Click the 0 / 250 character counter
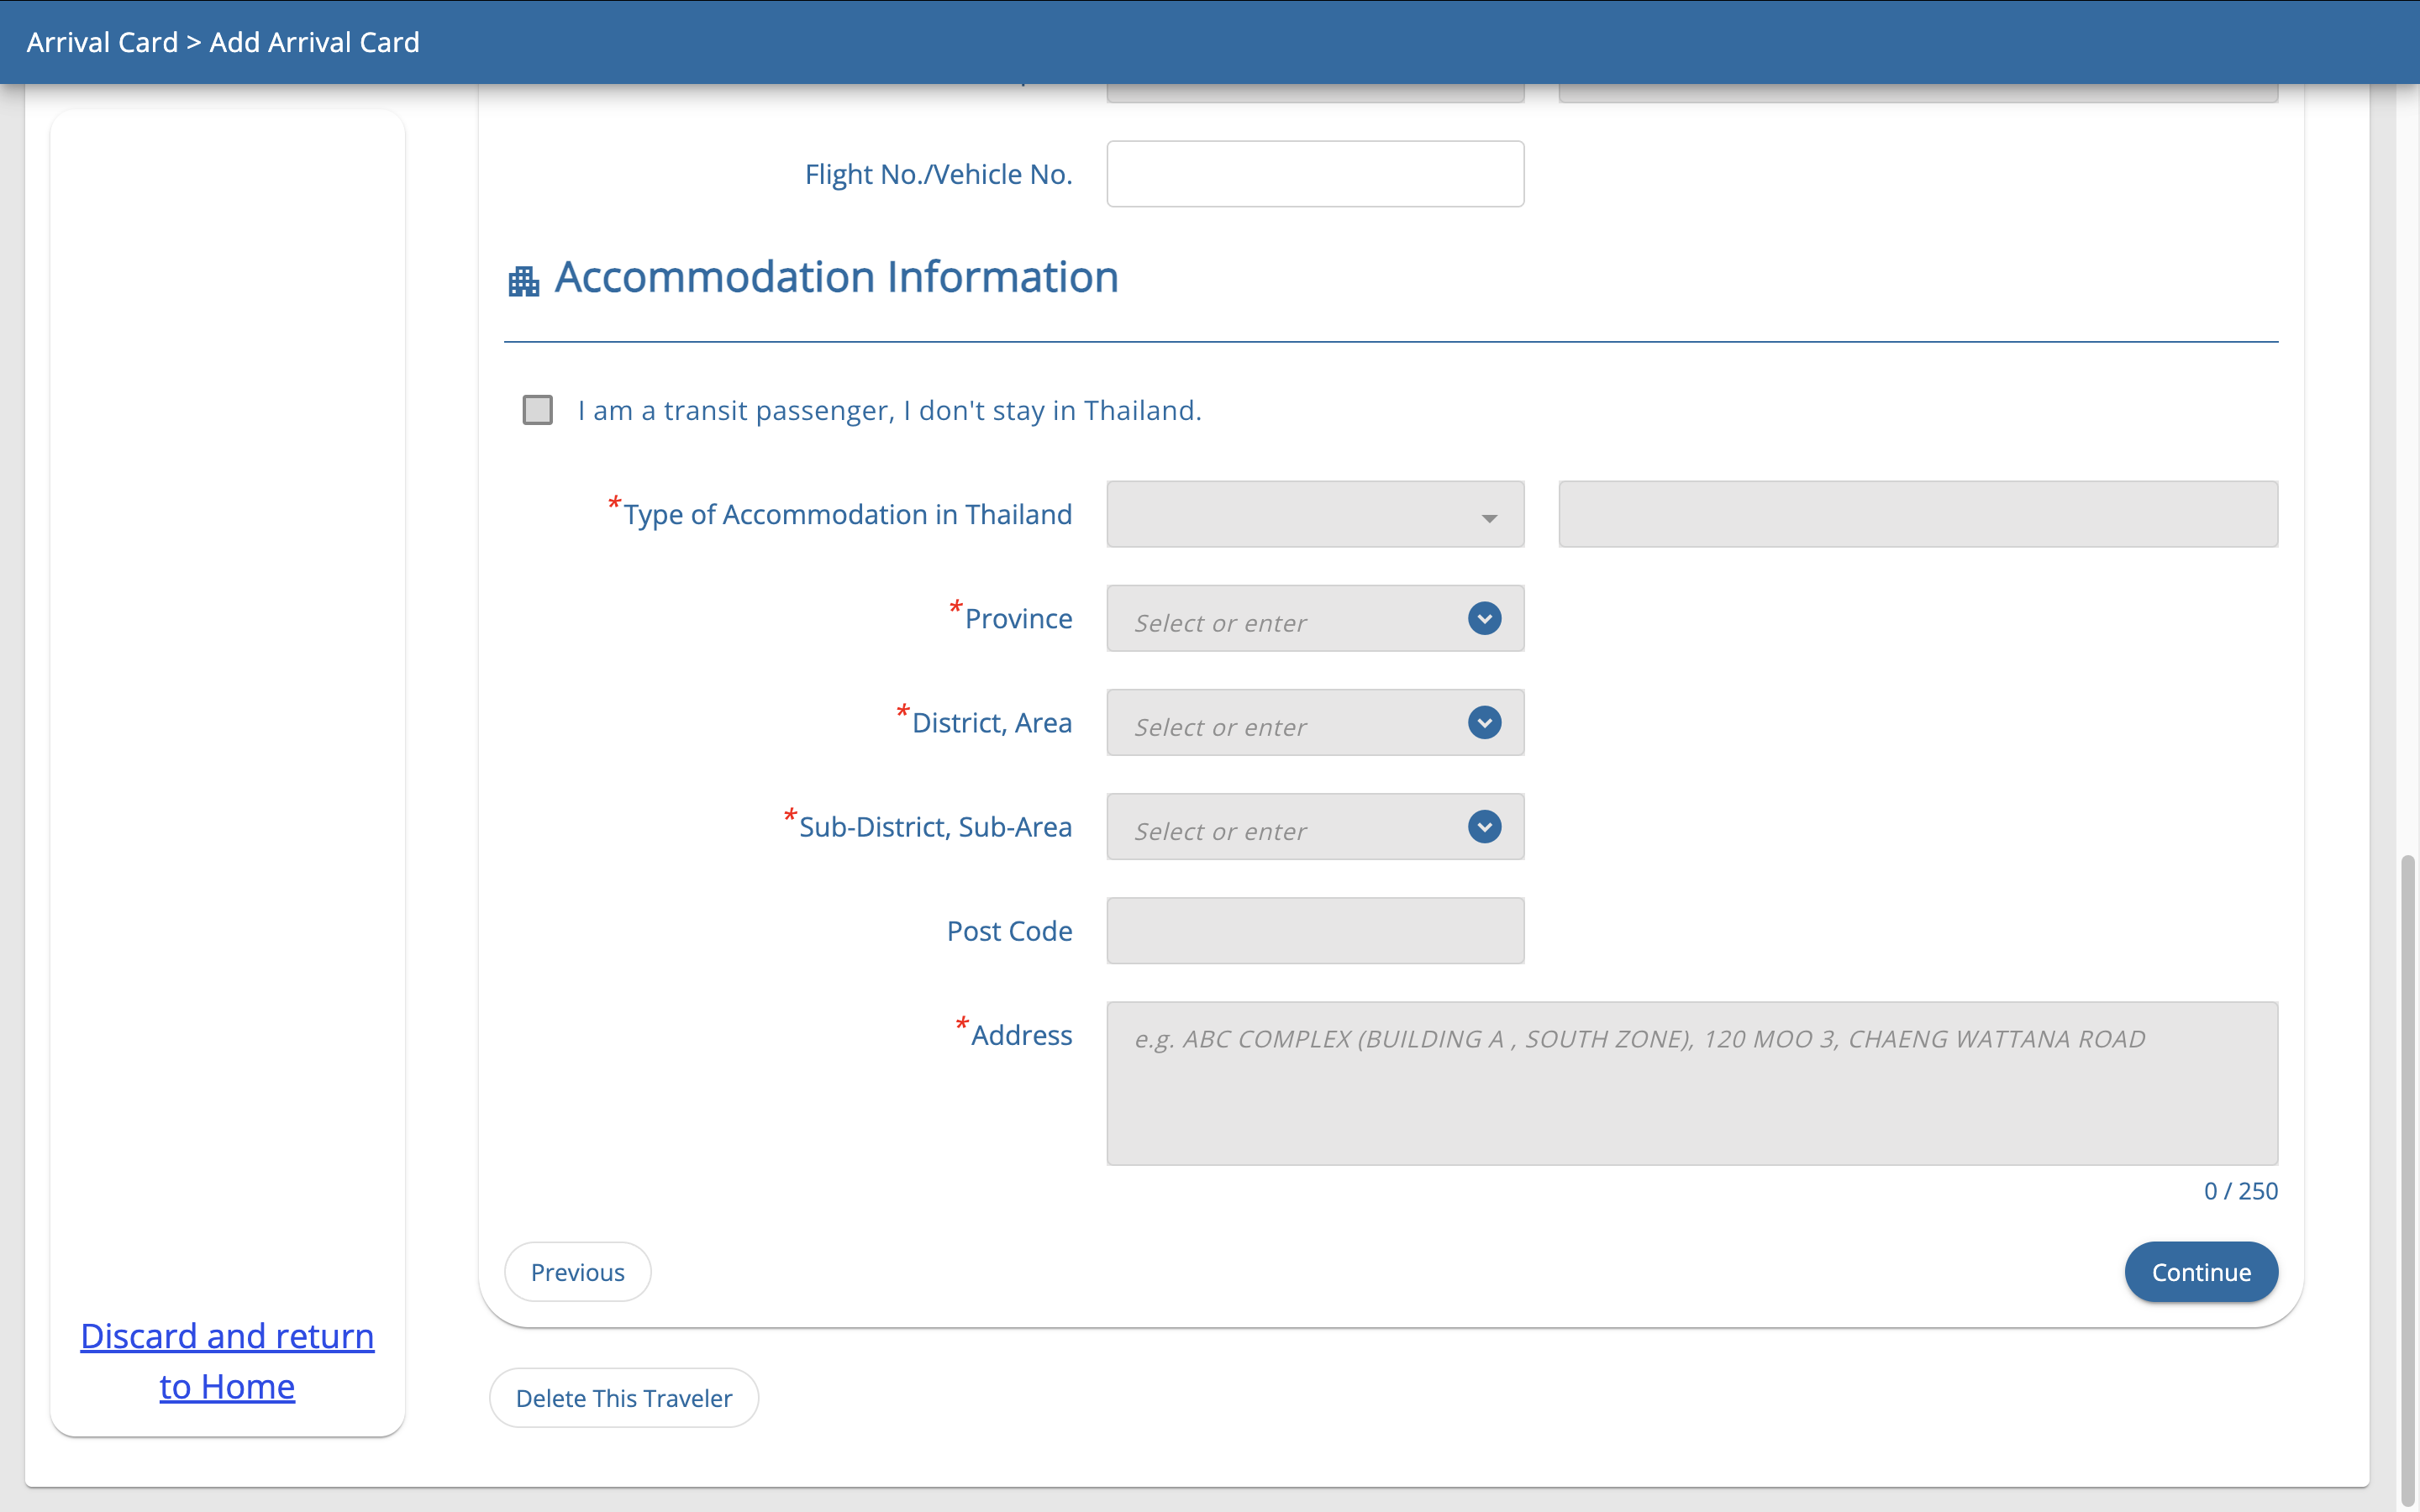The width and height of the screenshot is (2420, 1512). coord(2241,1191)
